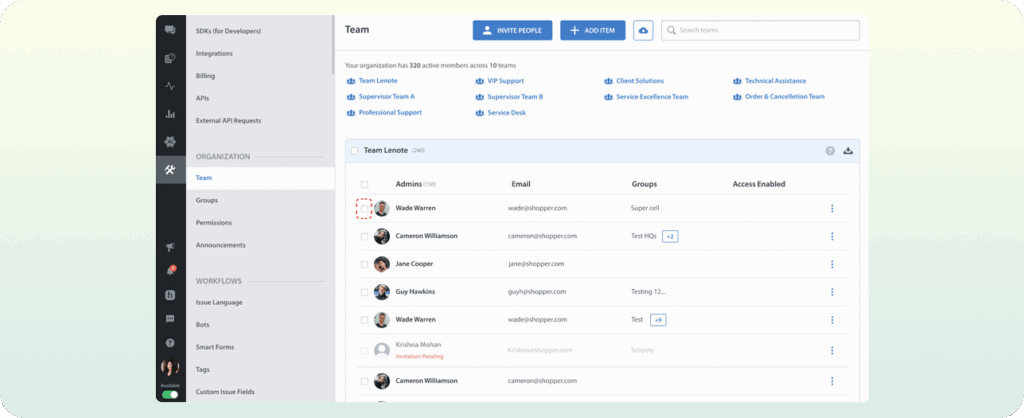The height and width of the screenshot is (418, 1024).
Task: Open Bots under Workflows
Action: (x=202, y=325)
